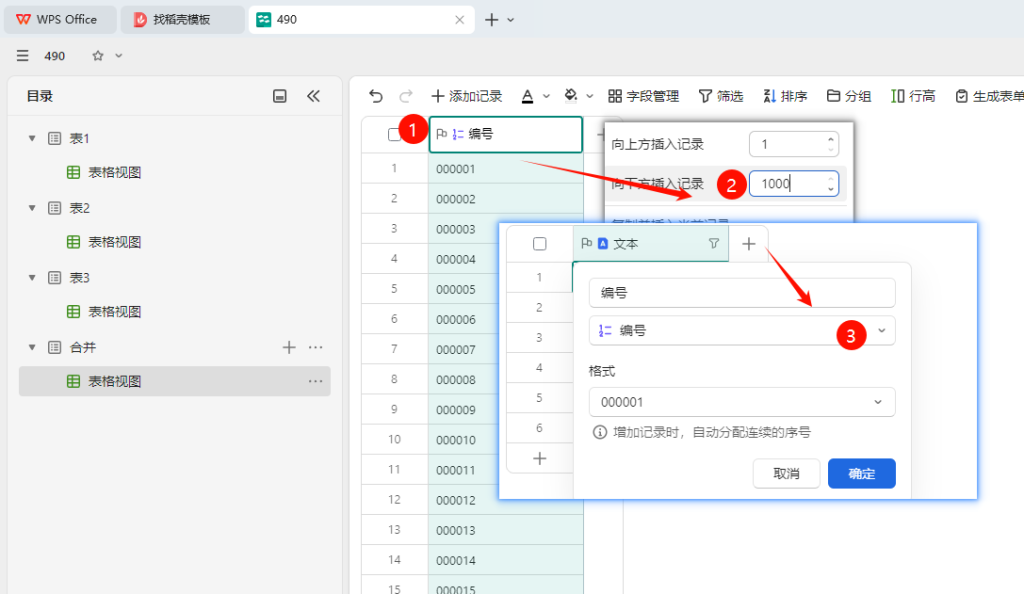Click the 文本 column header

click(x=650, y=243)
